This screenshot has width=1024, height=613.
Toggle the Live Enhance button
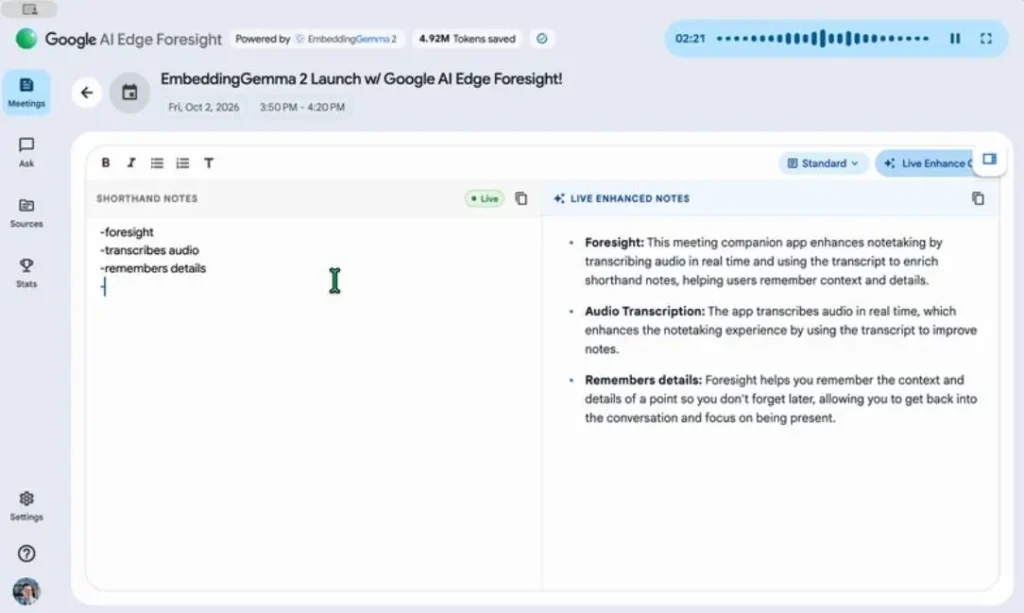(925, 163)
